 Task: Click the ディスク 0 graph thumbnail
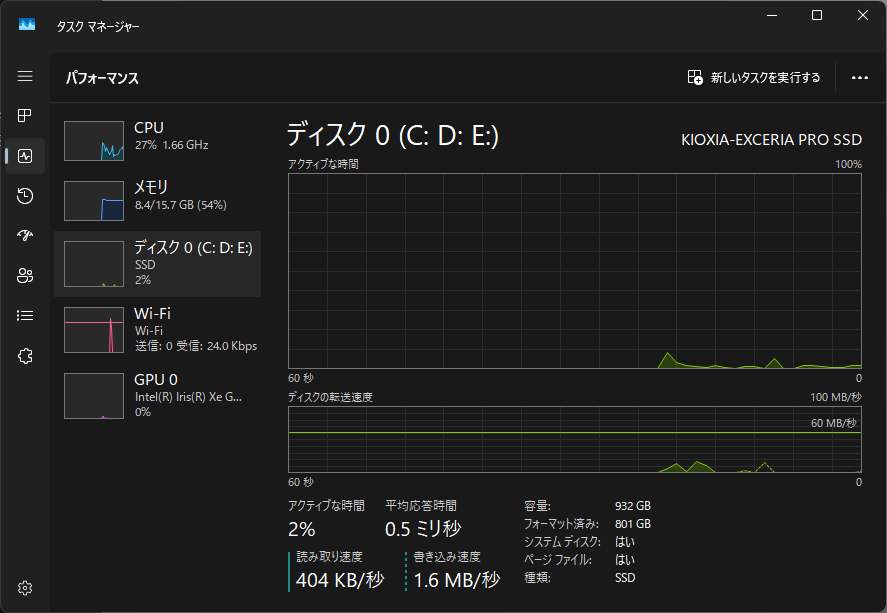[93, 263]
